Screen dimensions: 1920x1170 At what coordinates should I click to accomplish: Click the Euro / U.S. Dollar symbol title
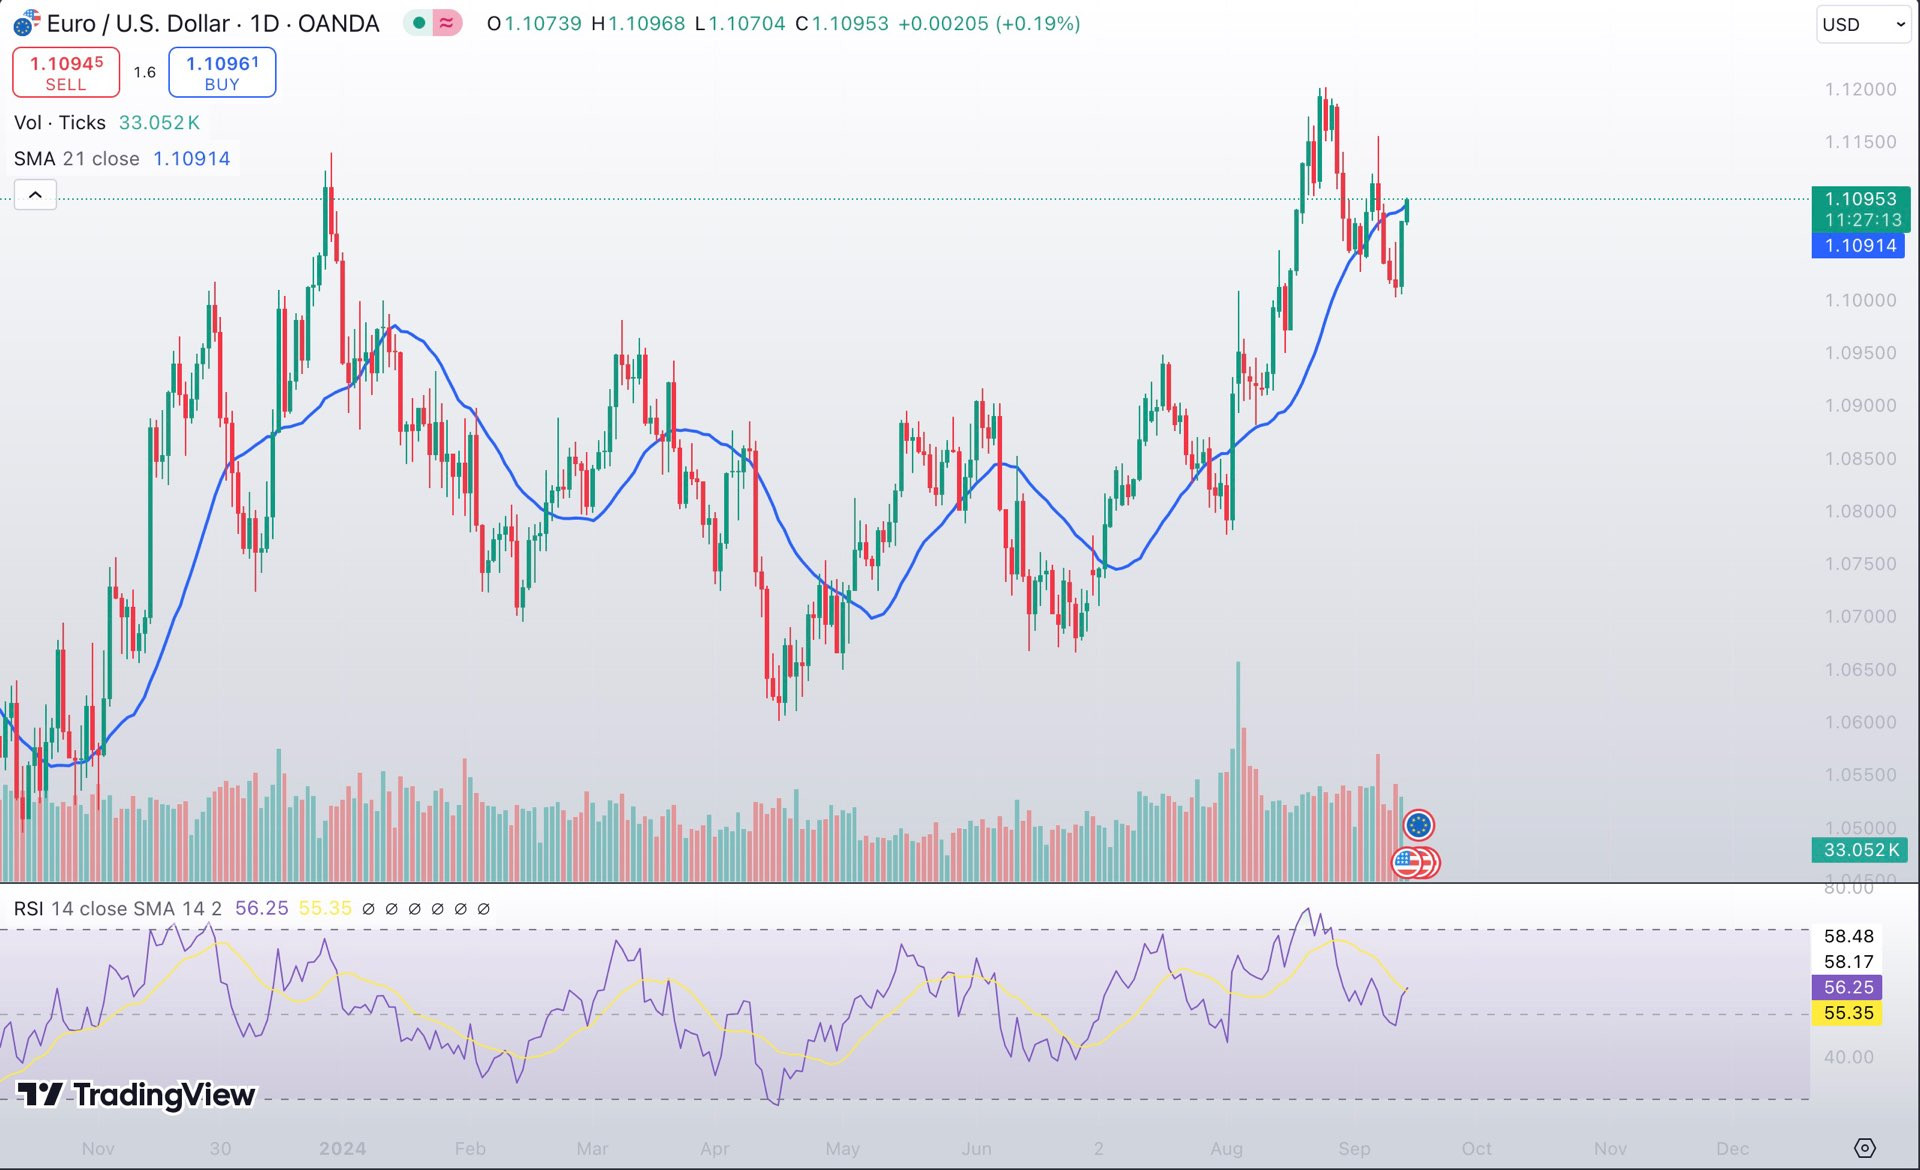(x=139, y=23)
